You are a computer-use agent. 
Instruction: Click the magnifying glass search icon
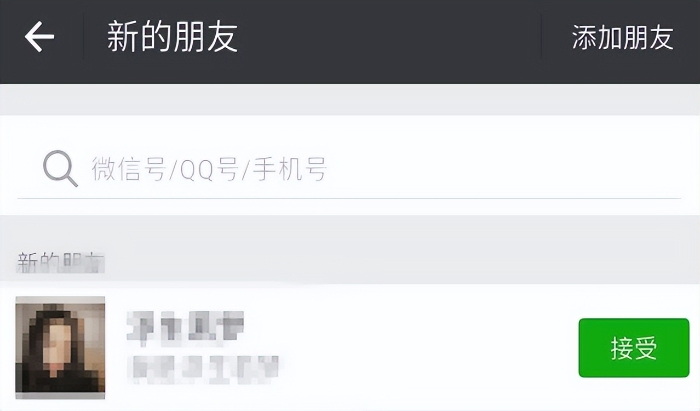[x=60, y=169]
